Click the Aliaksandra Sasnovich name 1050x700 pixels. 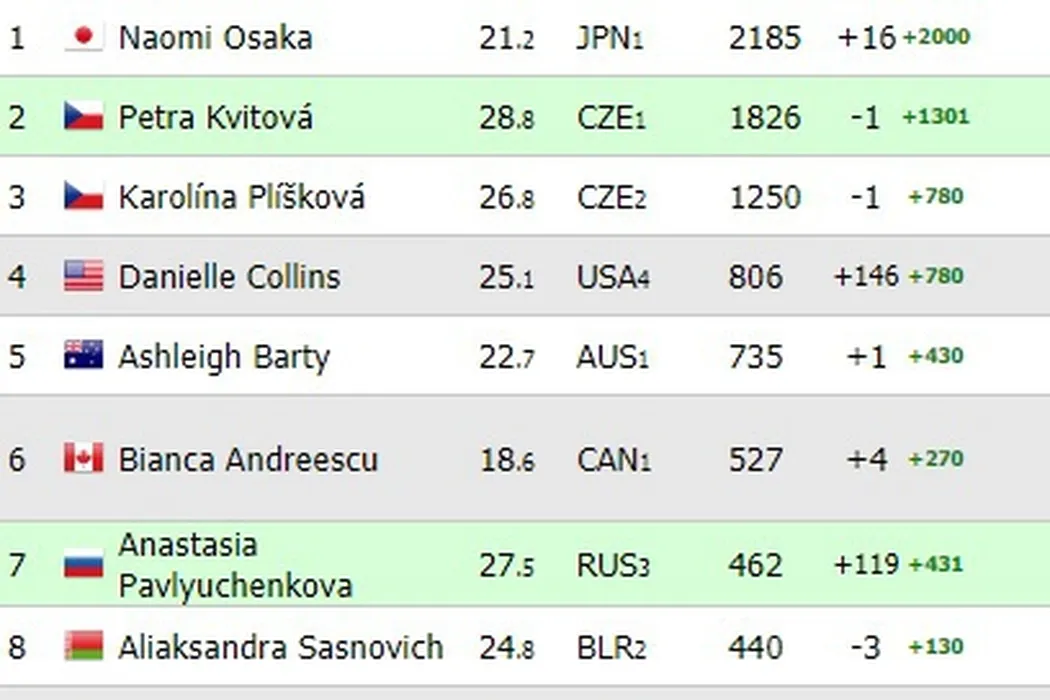[280, 647]
